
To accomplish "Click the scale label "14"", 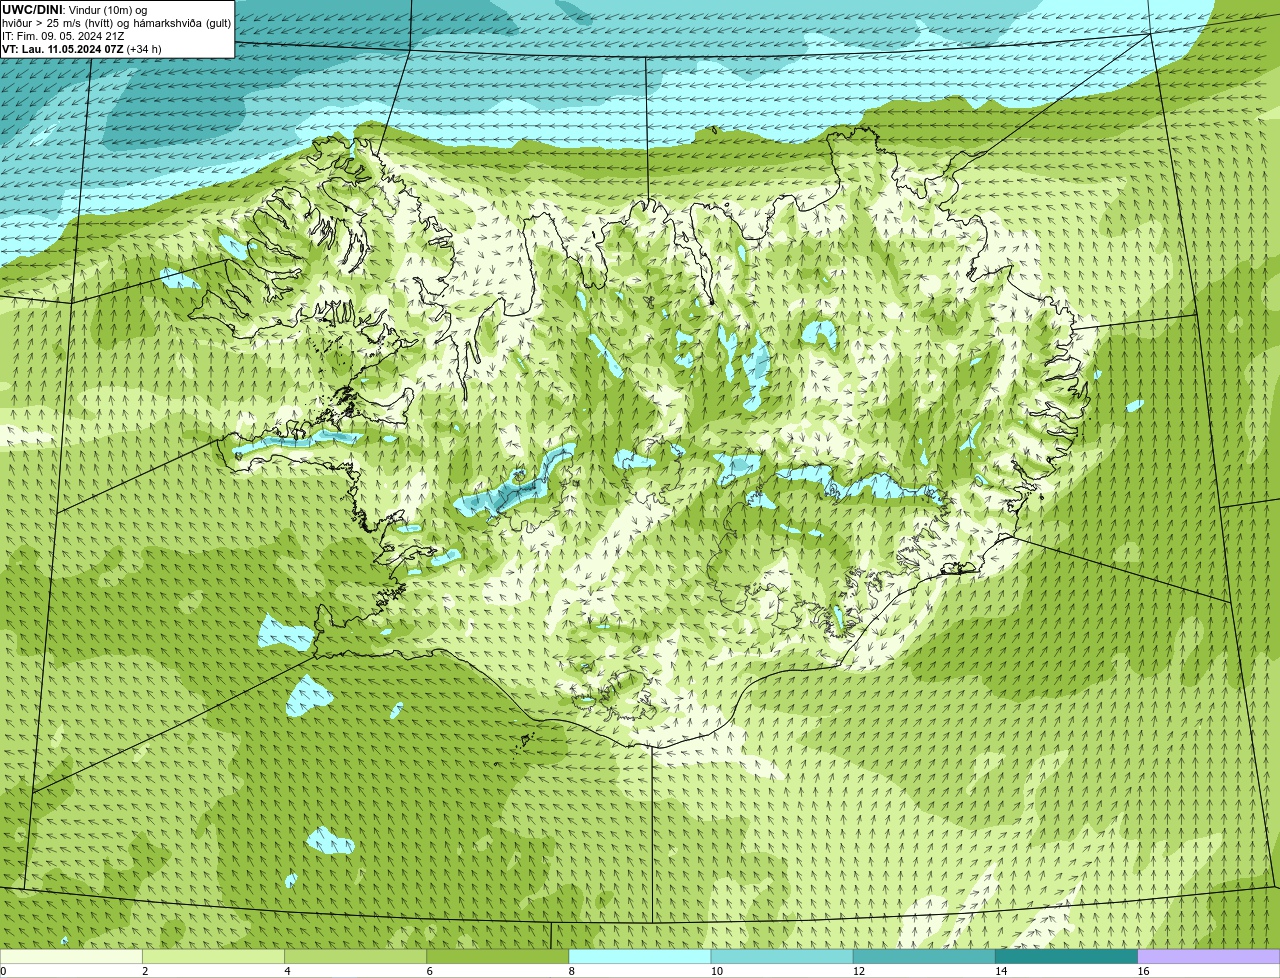I will [1000, 971].
